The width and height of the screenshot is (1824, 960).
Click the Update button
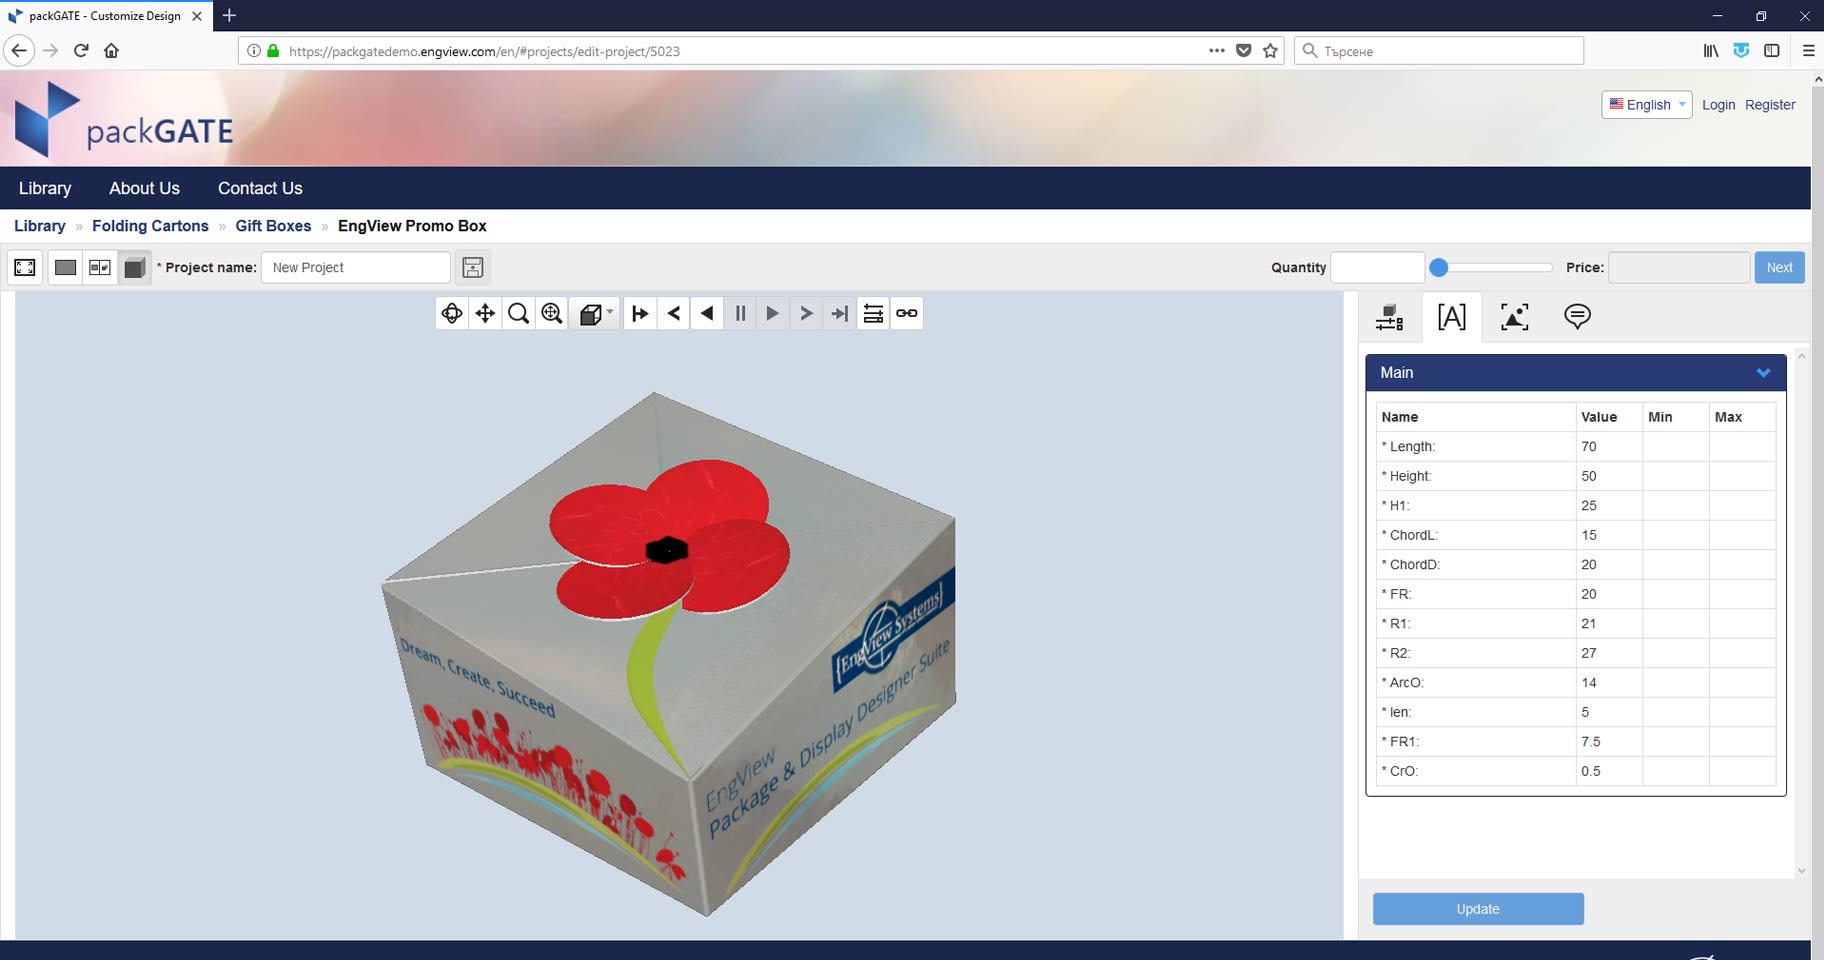point(1478,909)
